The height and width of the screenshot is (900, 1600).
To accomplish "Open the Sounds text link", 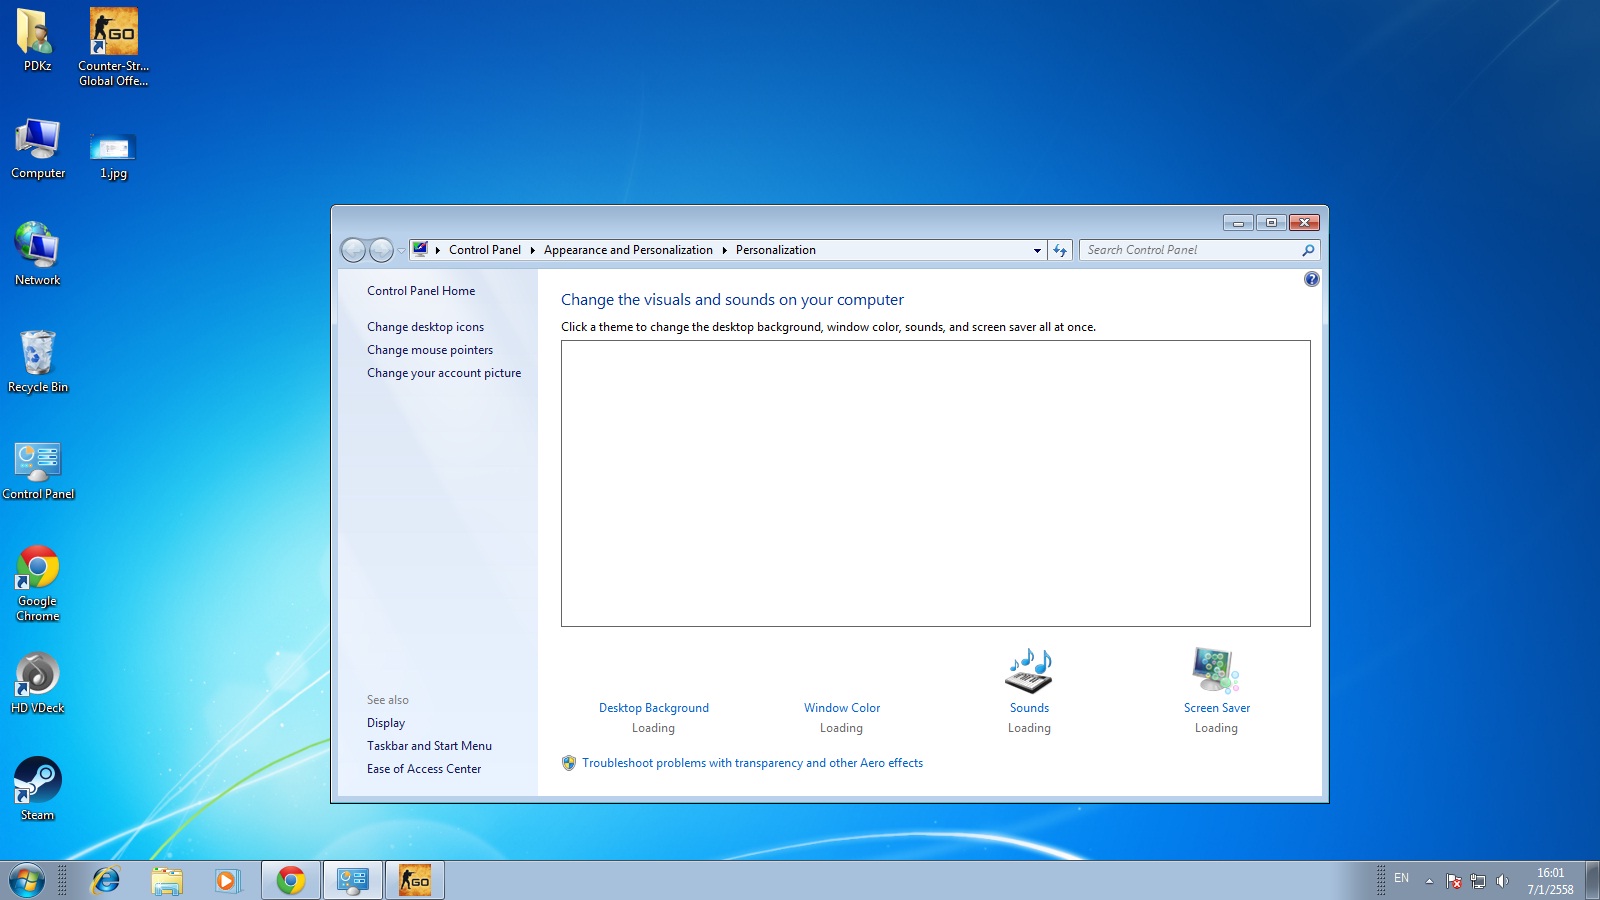I will [x=1029, y=708].
